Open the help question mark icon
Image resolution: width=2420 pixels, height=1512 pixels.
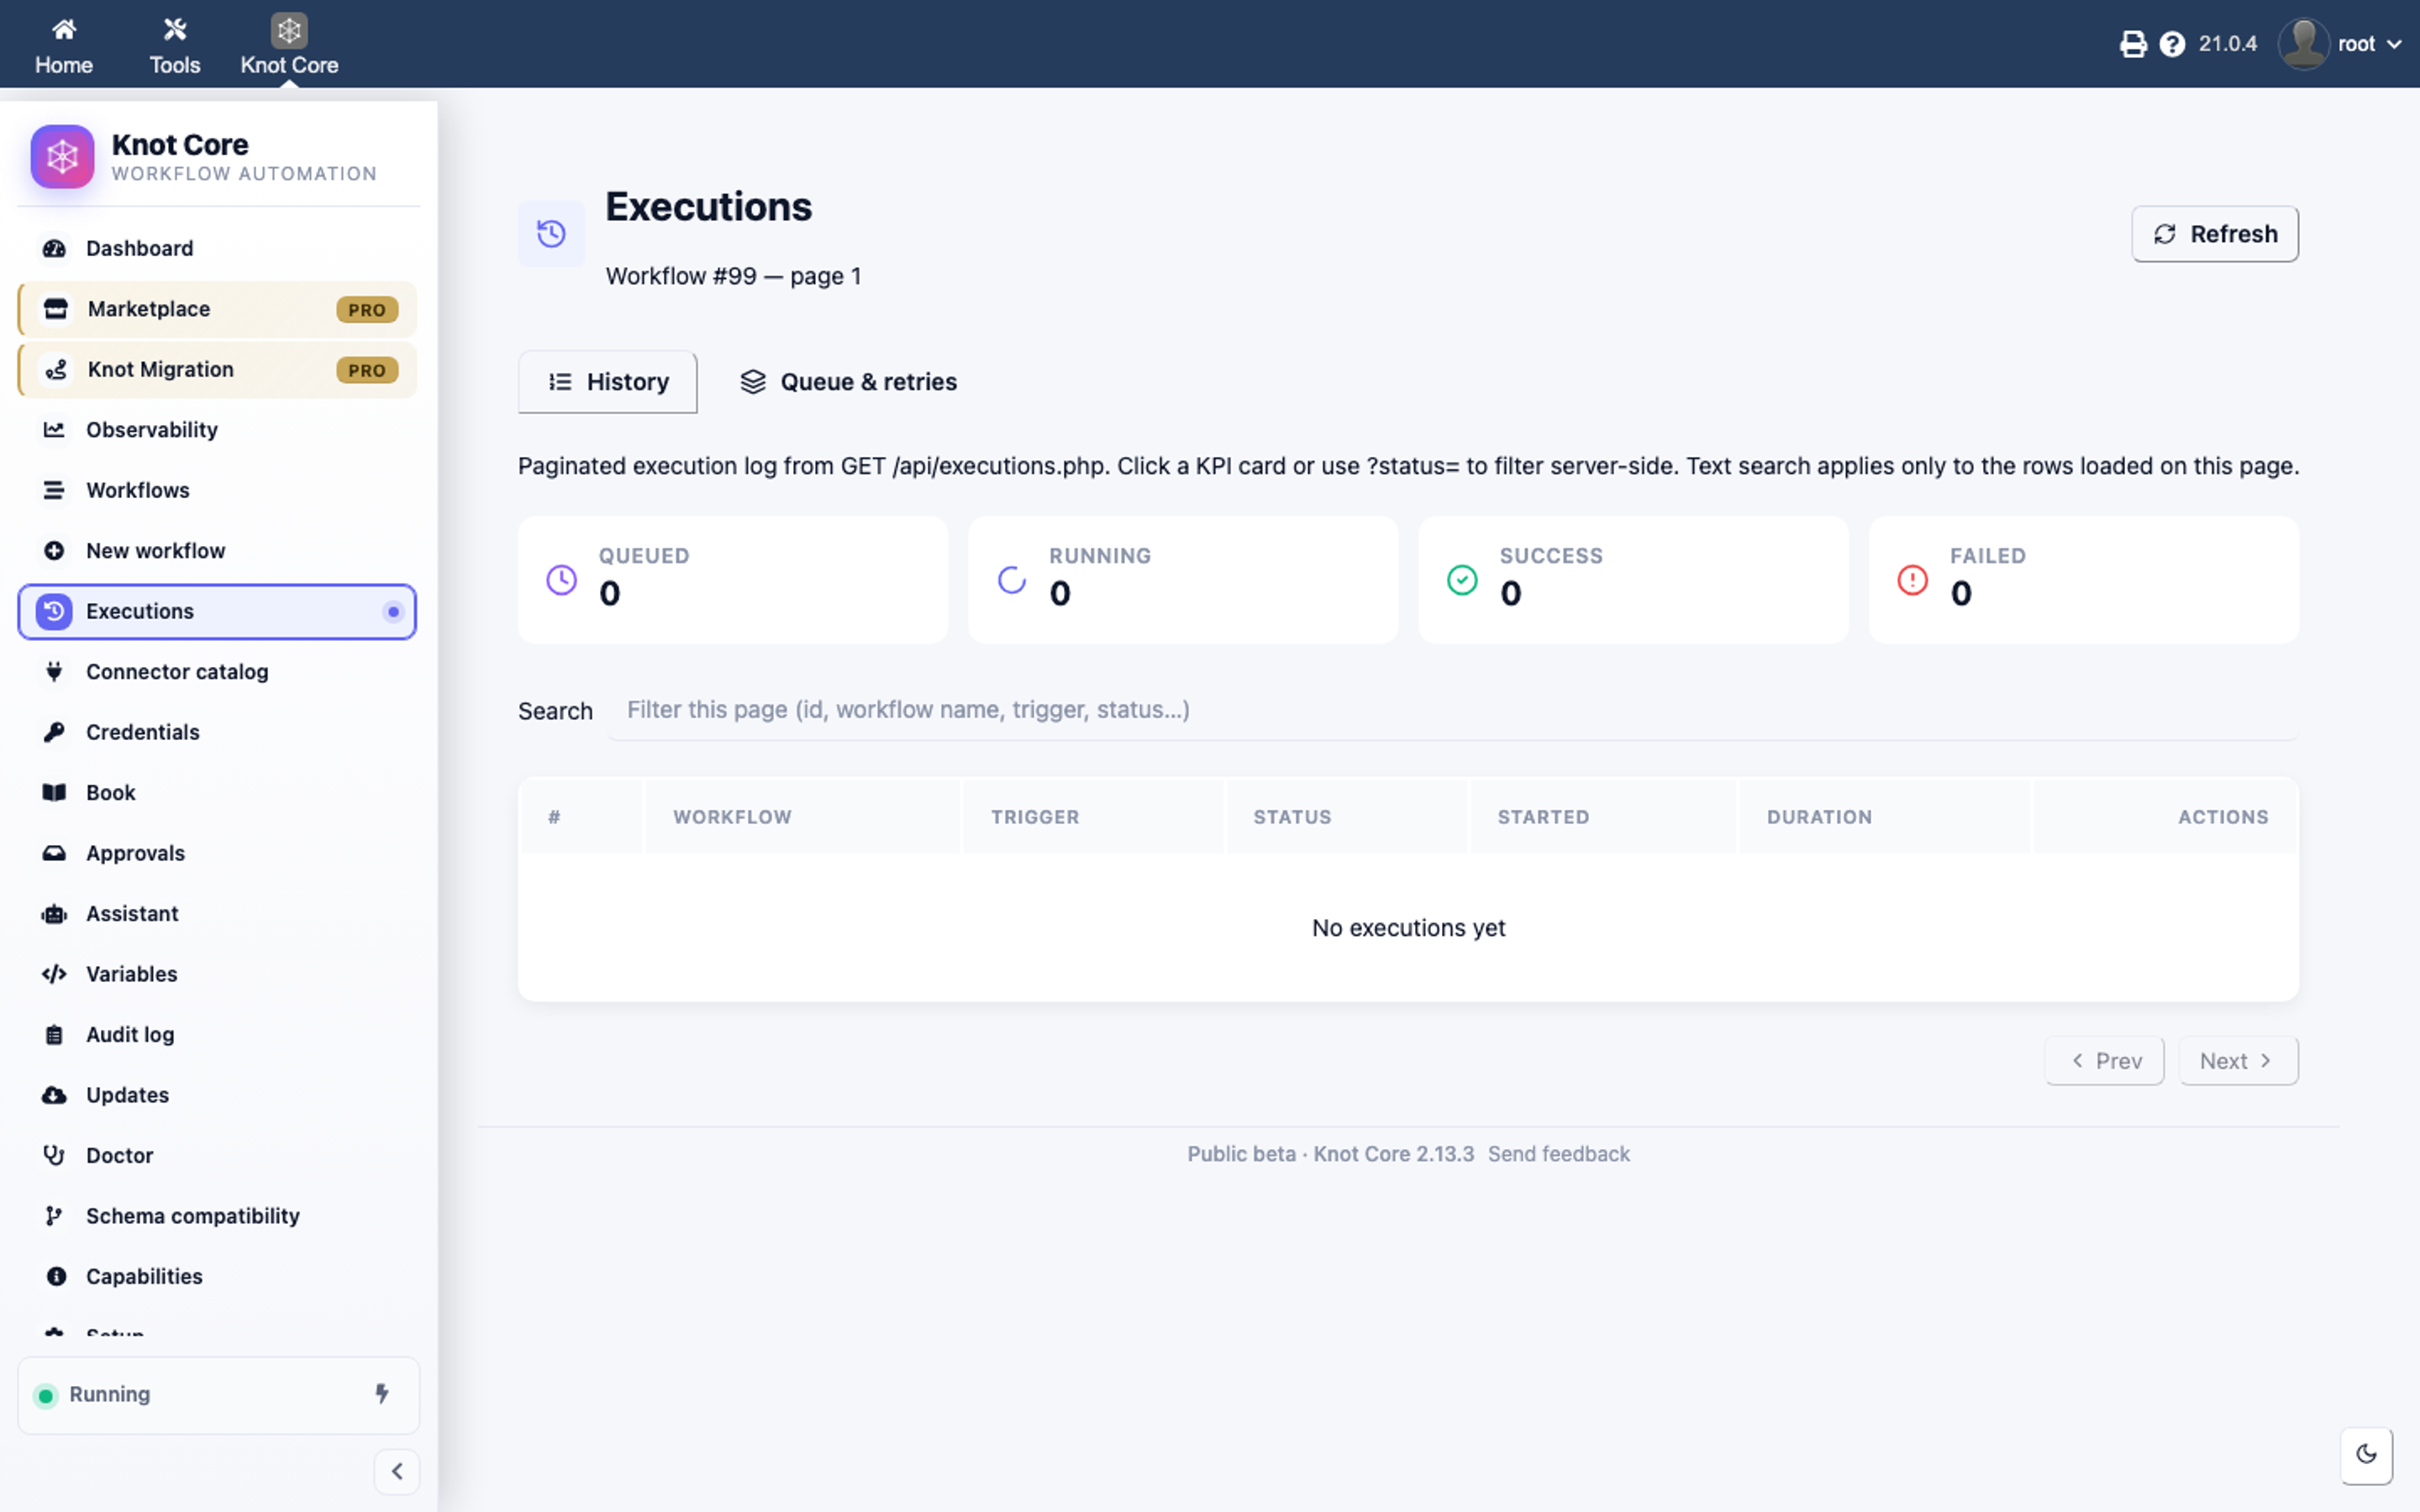pos(2172,44)
